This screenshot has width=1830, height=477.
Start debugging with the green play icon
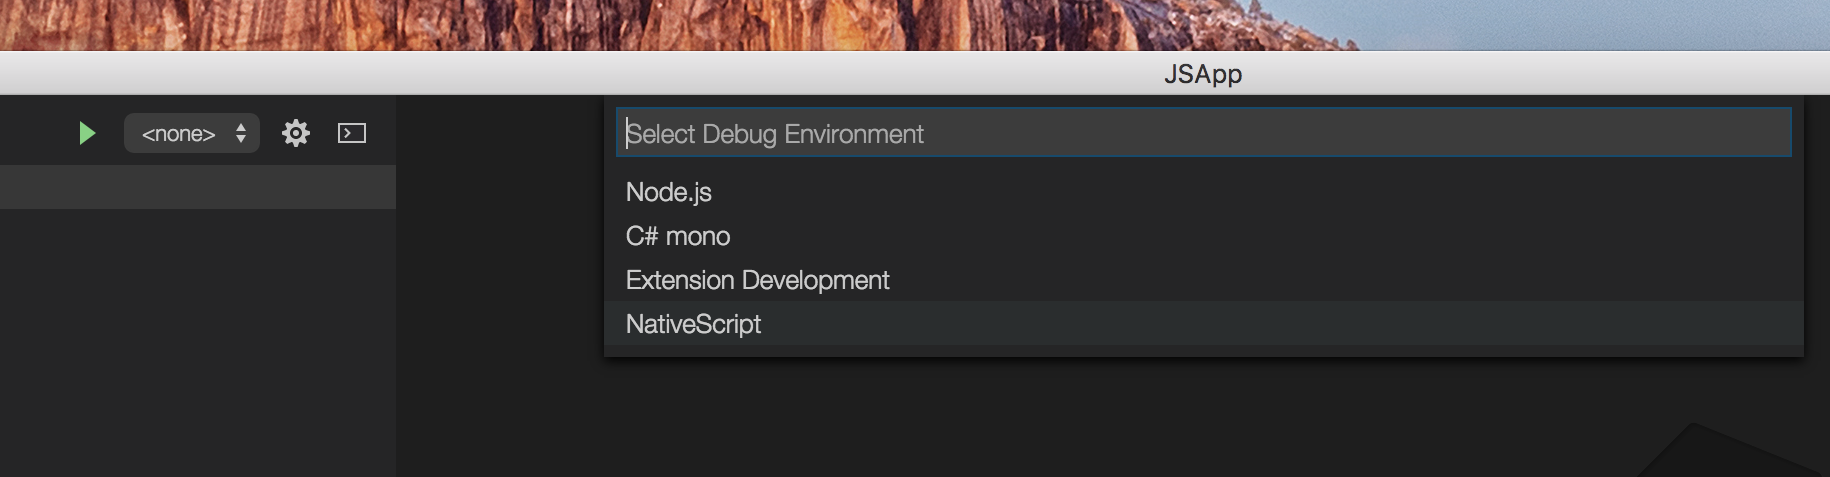point(87,133)
